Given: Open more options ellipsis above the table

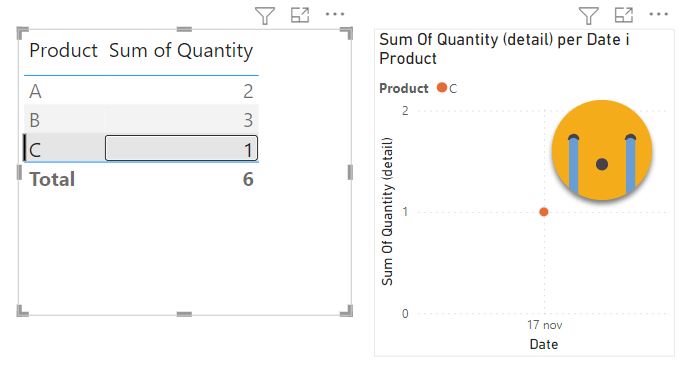Looking at the screenshot, I should tap(335, 14).
